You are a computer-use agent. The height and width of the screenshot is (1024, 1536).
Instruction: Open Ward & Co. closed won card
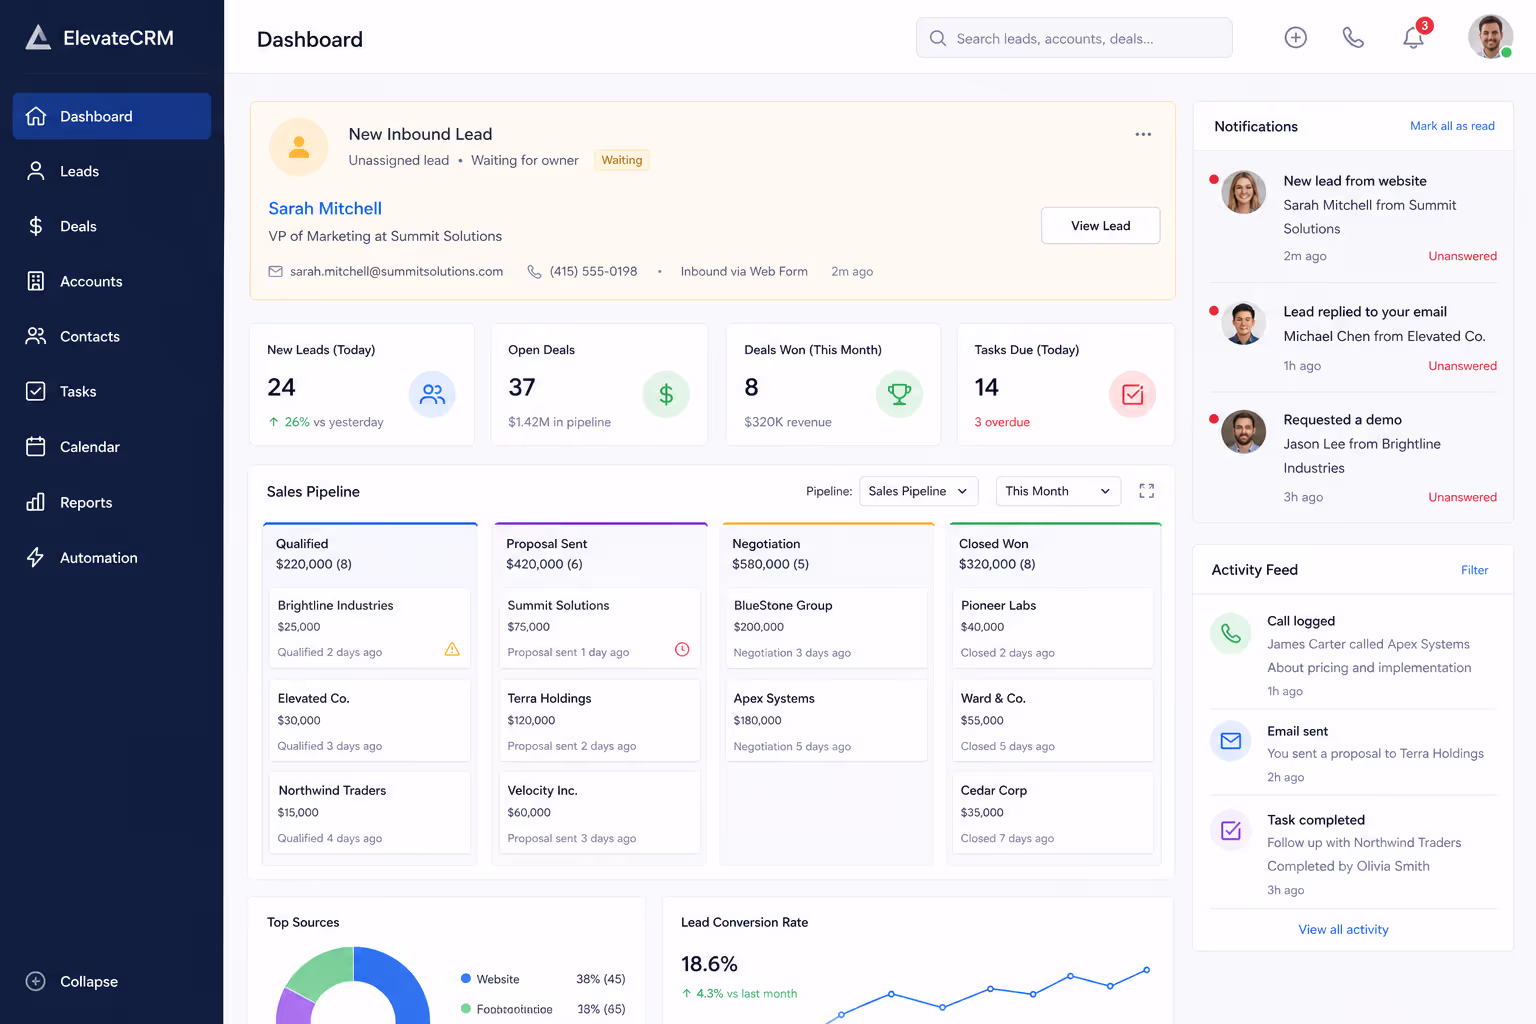tap(1053, 721)
